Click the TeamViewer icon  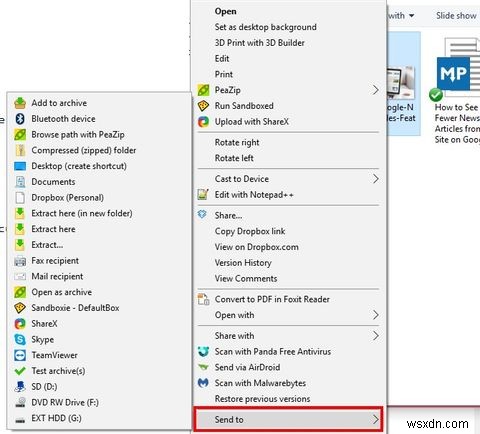pyautogui.click(x=20, y=355)
